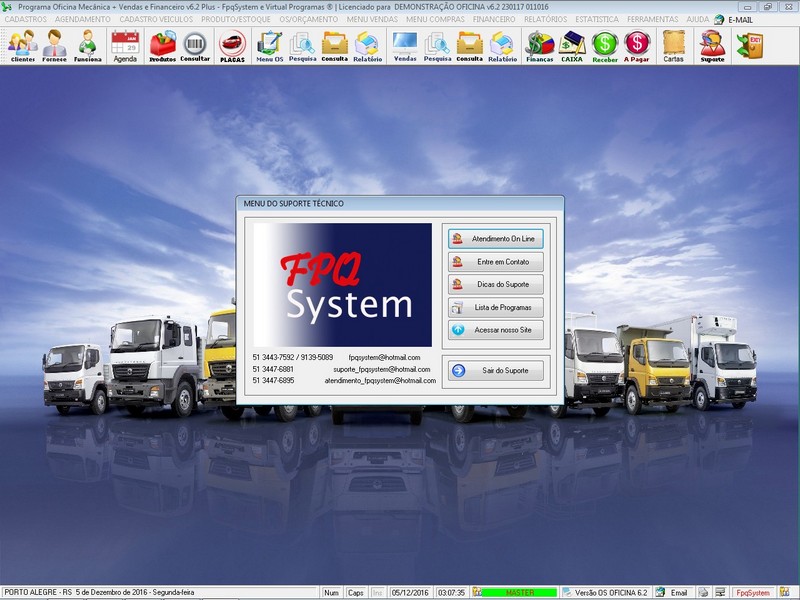Click the Lista de Programas button

click(x=496, y=308)
